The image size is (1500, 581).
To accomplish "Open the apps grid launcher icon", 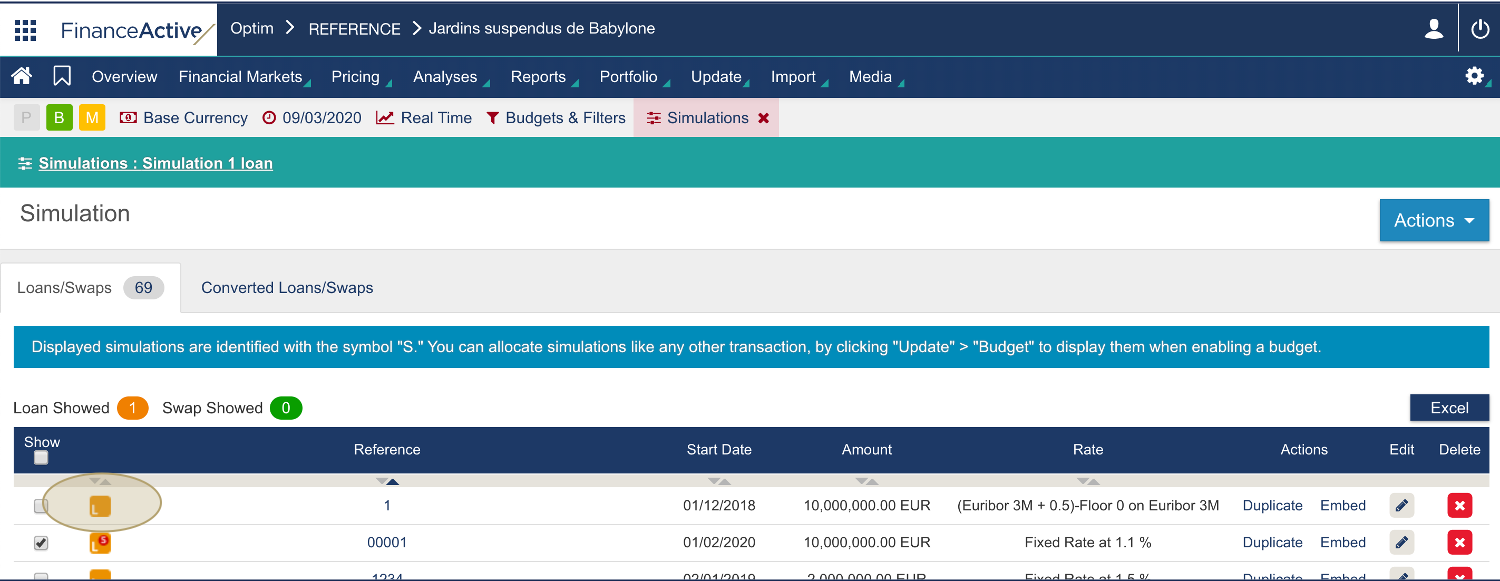I will [26, 29].
